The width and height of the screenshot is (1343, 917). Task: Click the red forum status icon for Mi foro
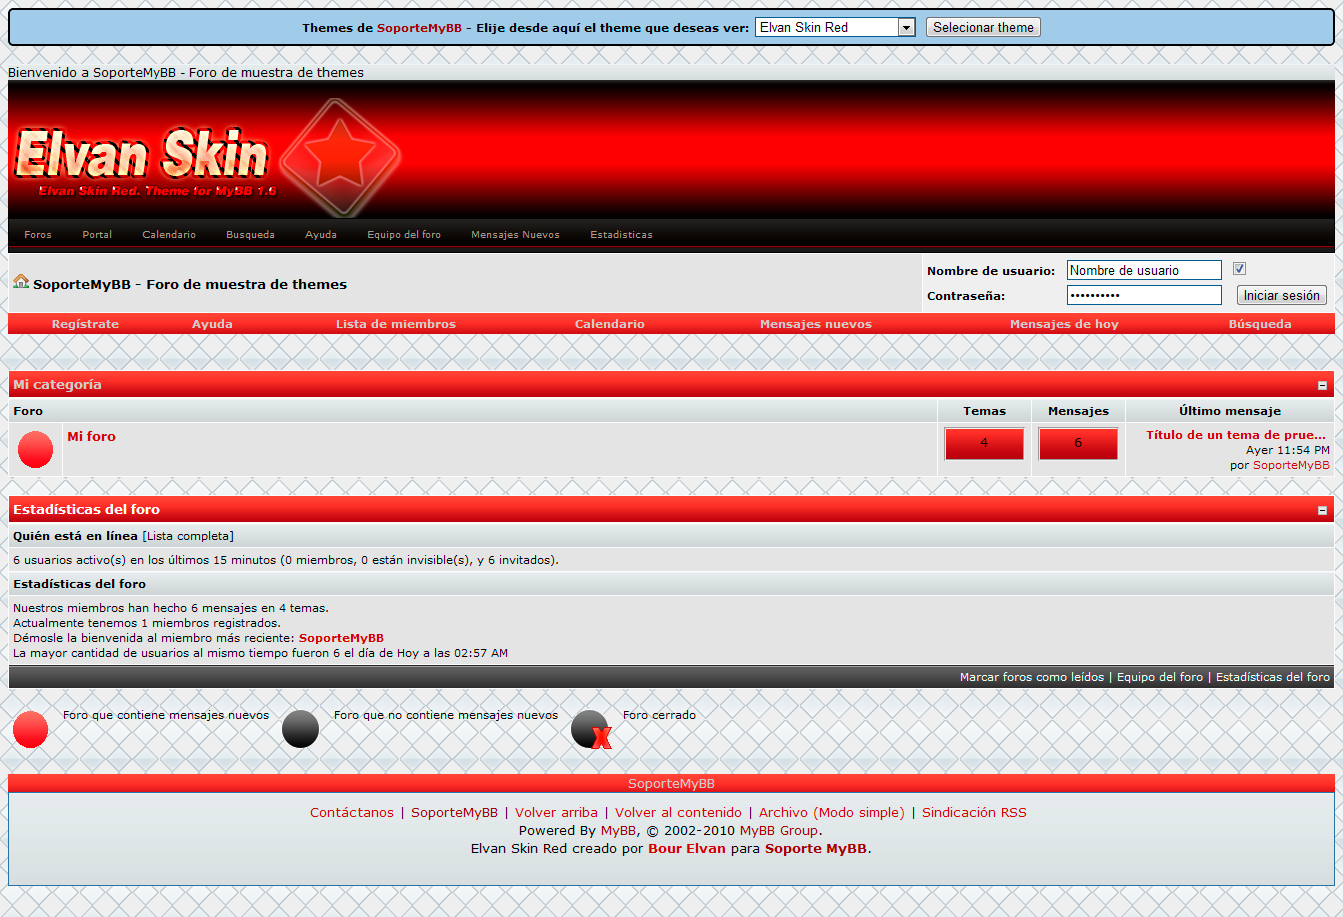[x=35, y=449]
